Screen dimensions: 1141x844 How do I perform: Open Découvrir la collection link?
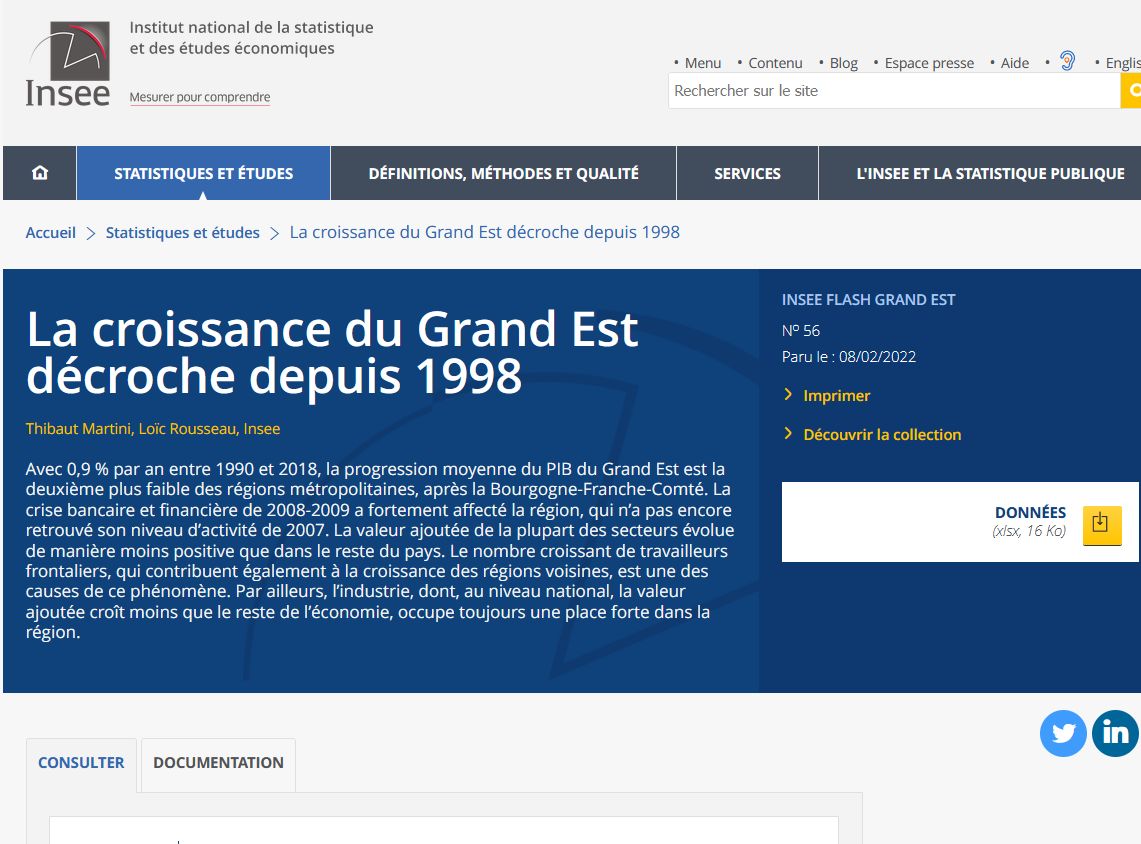click(x=882, y=434)
